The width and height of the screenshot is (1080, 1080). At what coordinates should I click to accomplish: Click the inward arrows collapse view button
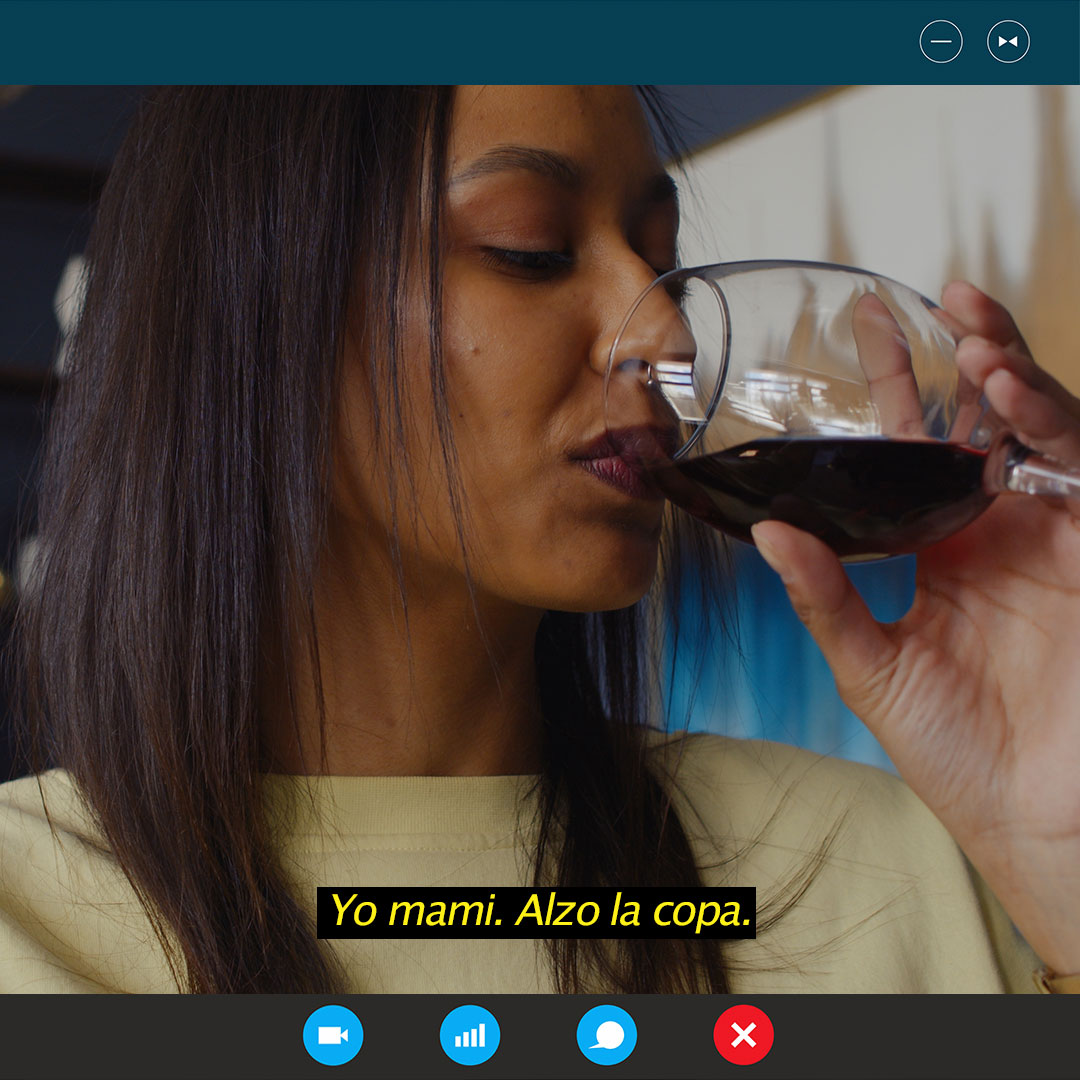point(1008,42)
